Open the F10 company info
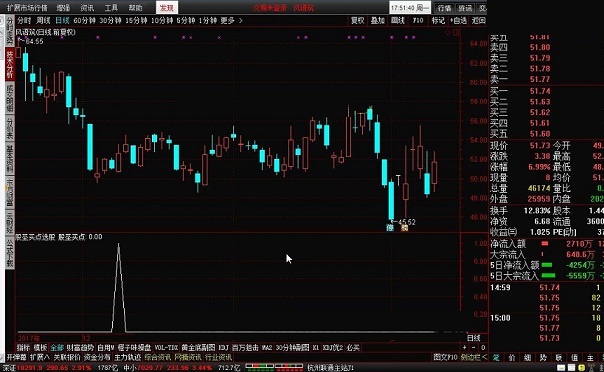 418,20
